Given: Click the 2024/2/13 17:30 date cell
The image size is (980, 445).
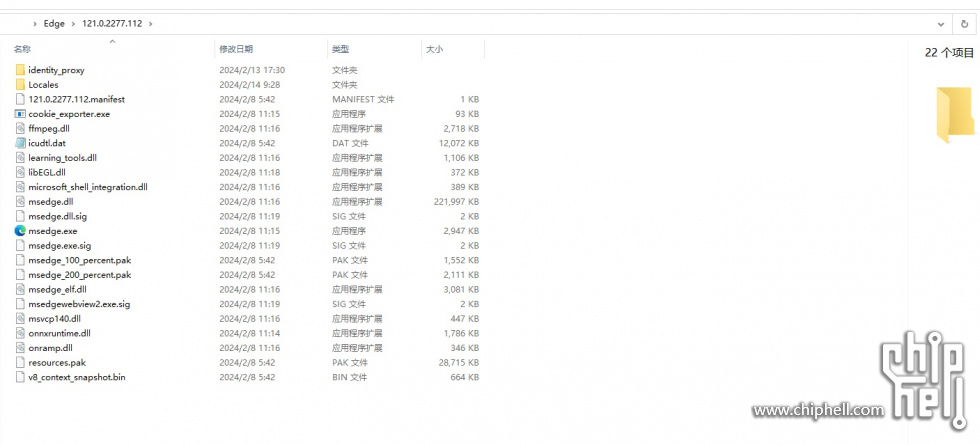Looking at the screenshot, I should coord(252,70).
